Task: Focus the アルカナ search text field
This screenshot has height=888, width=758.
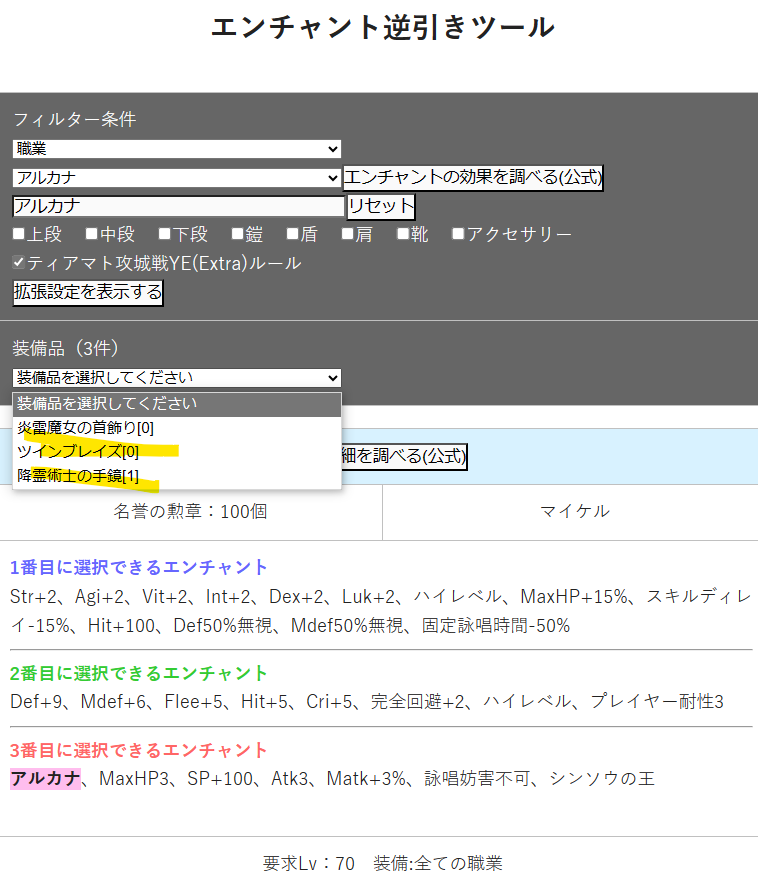Action: [178, 206]
